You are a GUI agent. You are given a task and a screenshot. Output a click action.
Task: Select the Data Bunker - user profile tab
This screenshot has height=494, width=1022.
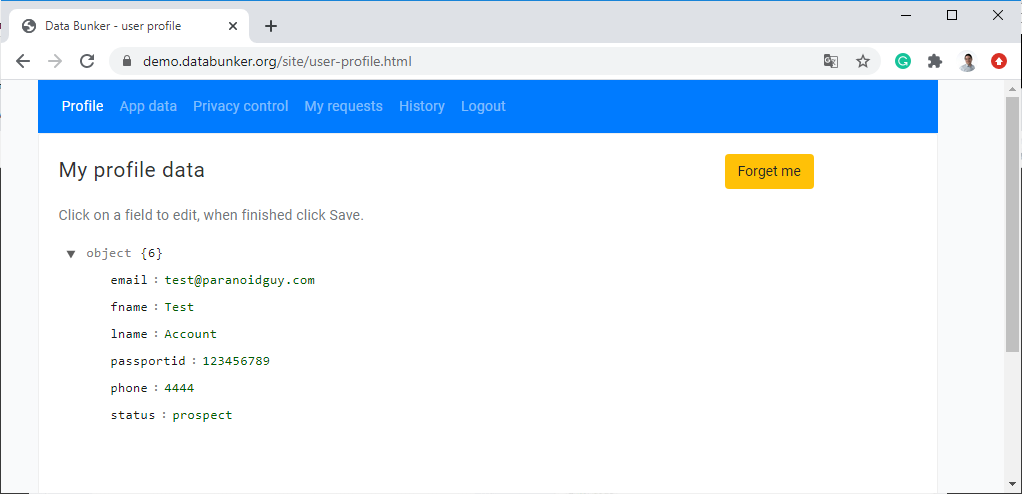tap(128, 26)
